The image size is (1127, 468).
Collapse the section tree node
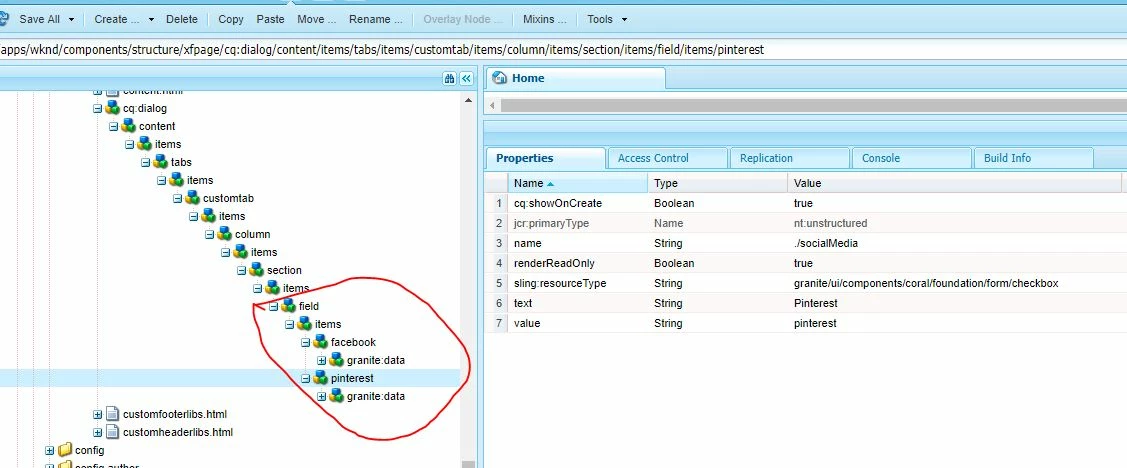(242, 270)
